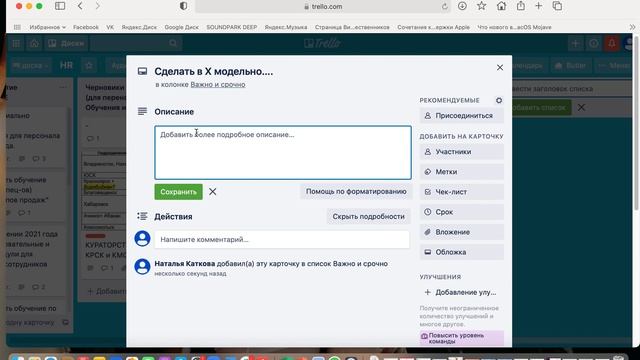Image resolution: width=640 pixels, height=360 pixels.
Task: Set the Срок due date
Action: (461, 212)
